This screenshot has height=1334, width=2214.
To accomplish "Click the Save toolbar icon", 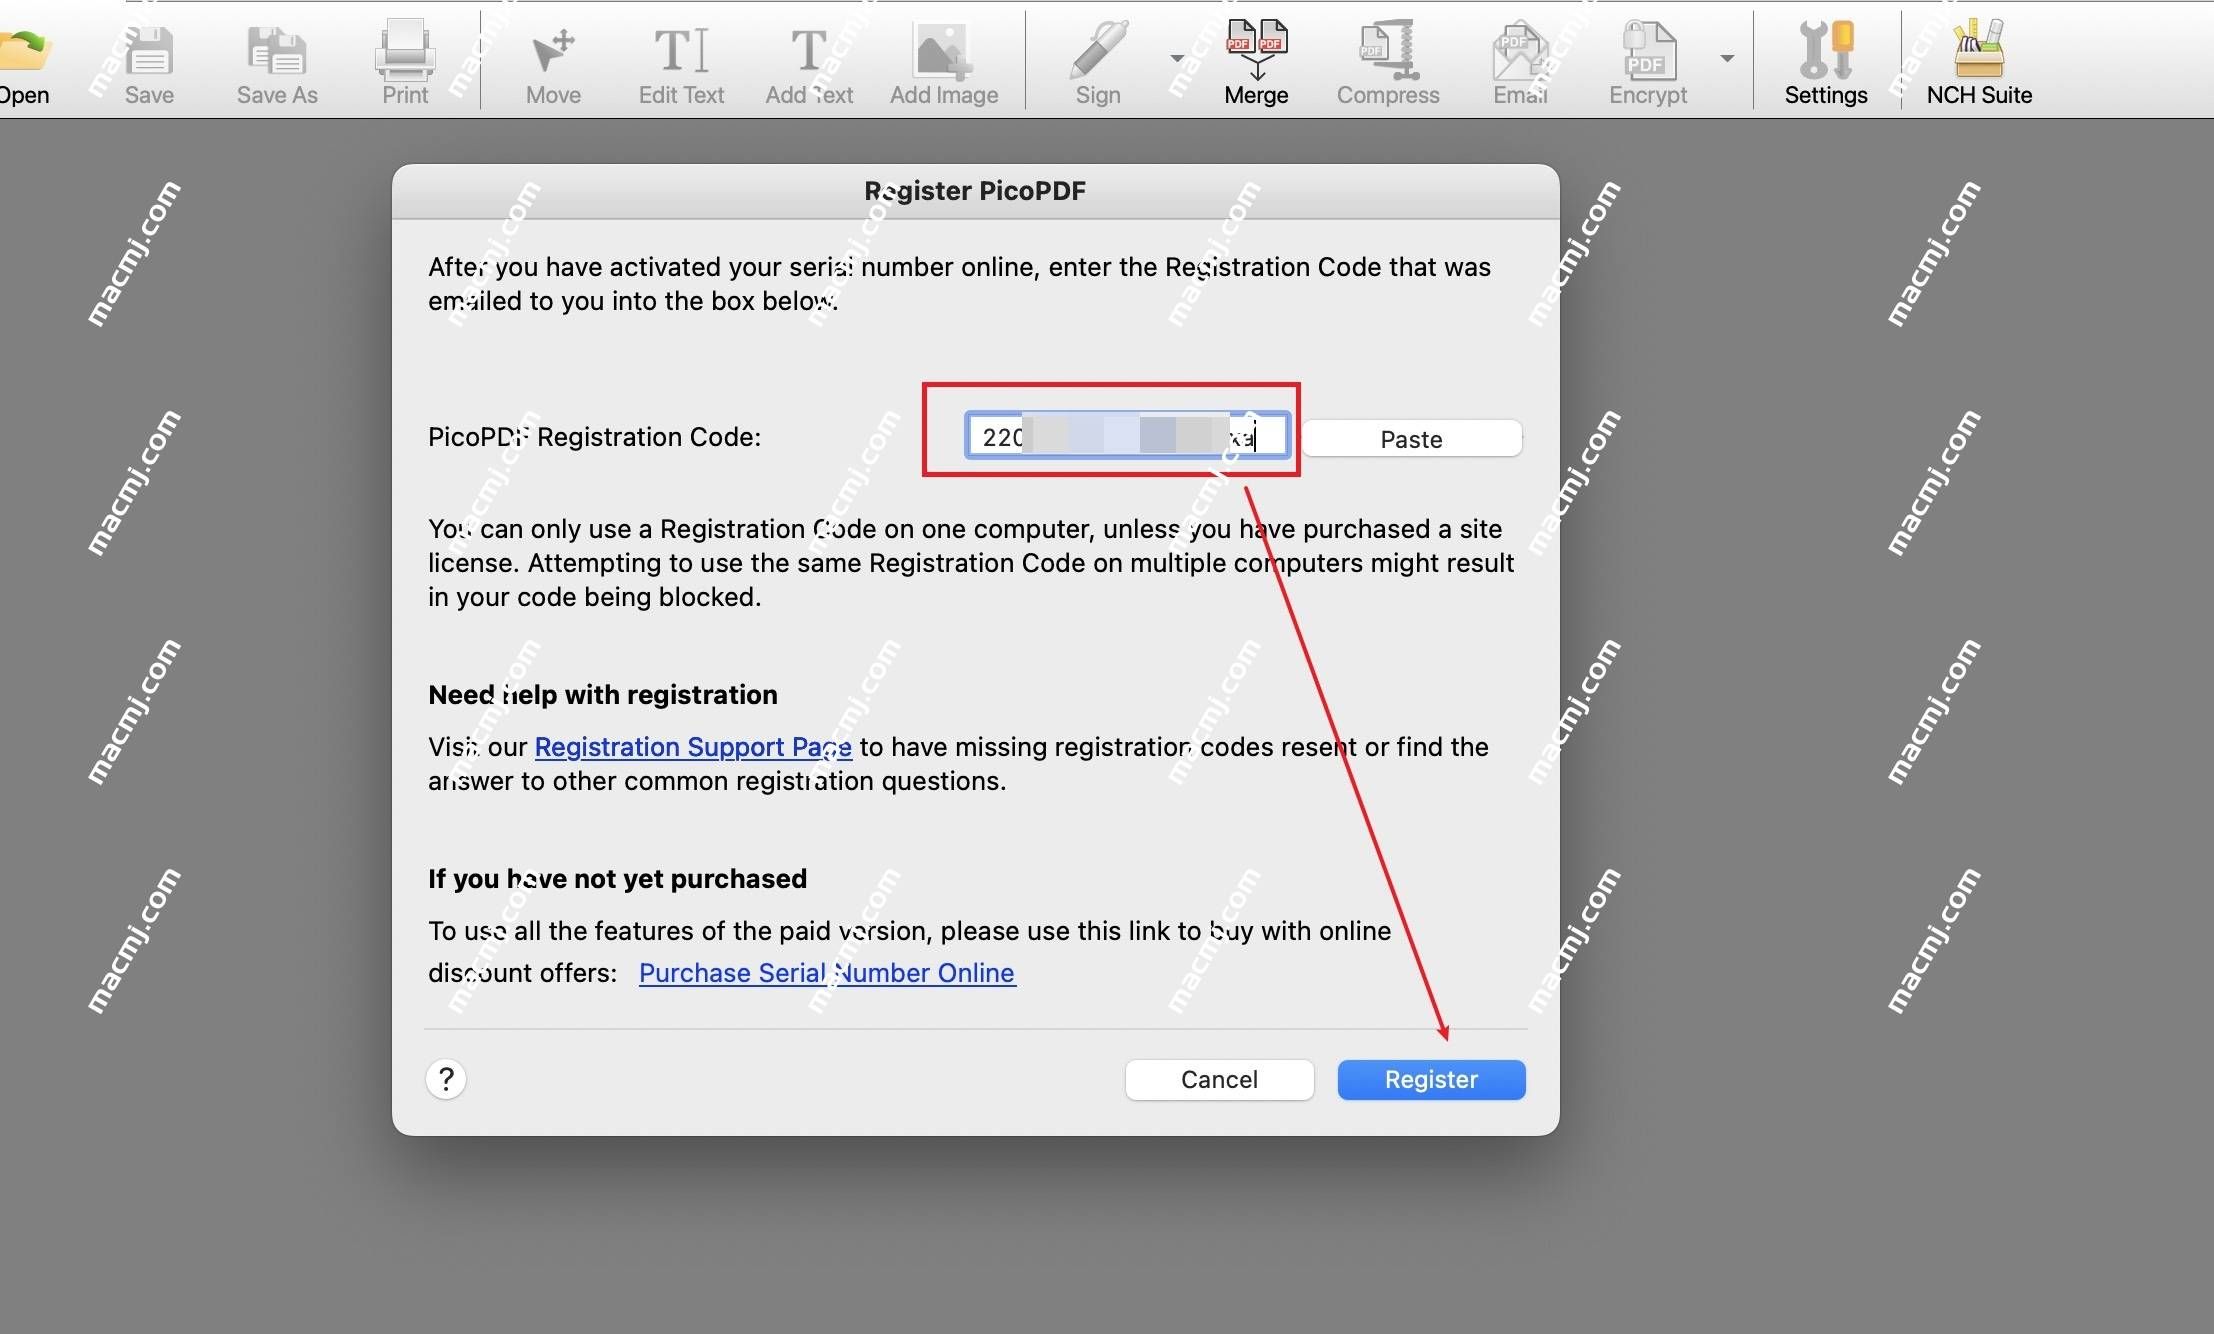I will tap(149, 65).
